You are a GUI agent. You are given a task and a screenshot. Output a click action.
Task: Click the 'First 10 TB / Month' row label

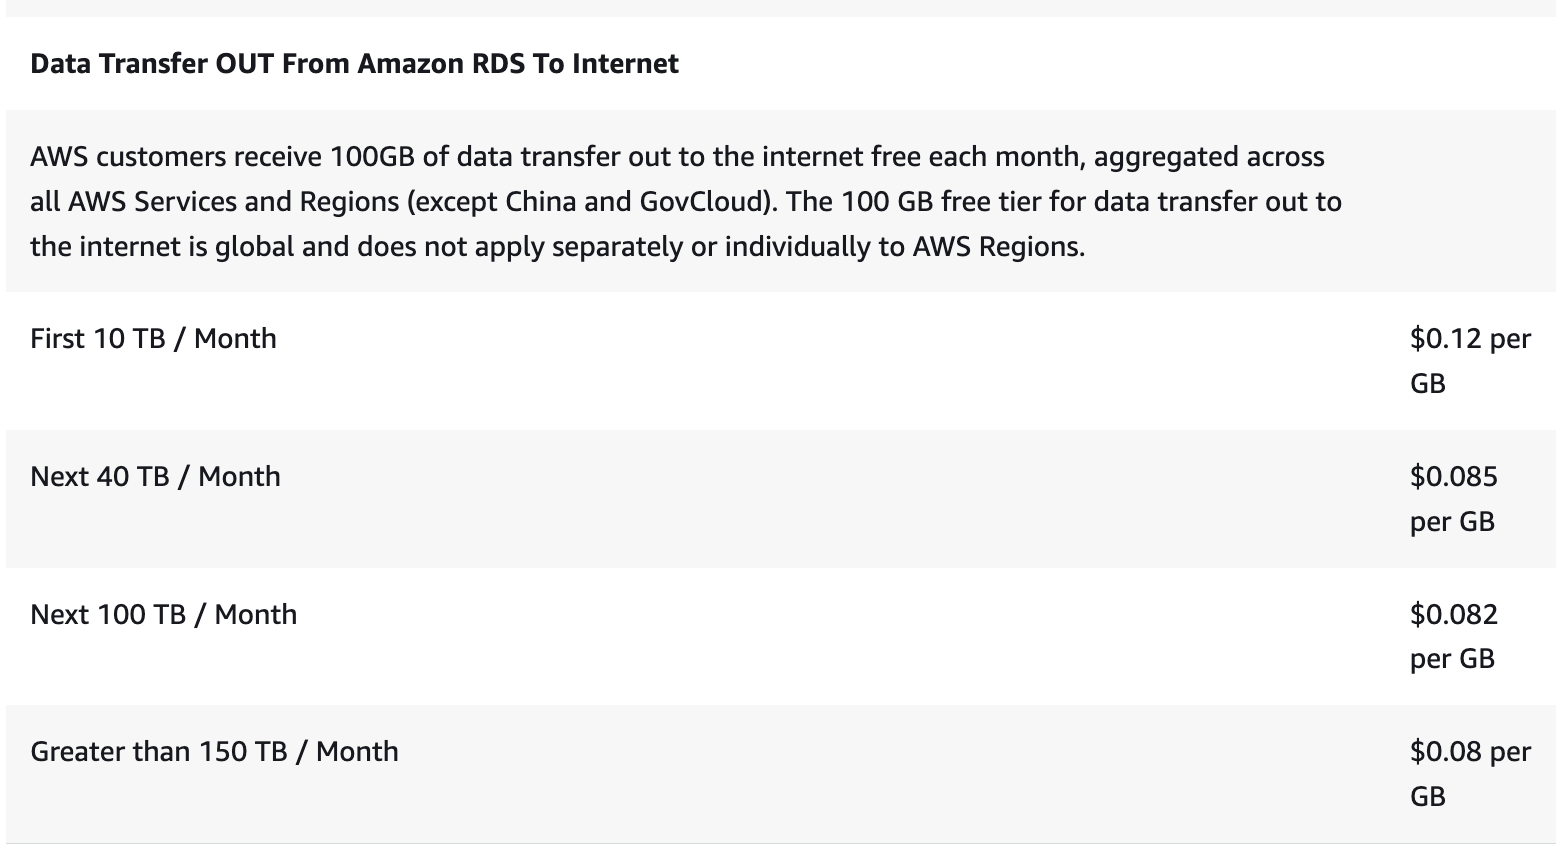[153, 339]
